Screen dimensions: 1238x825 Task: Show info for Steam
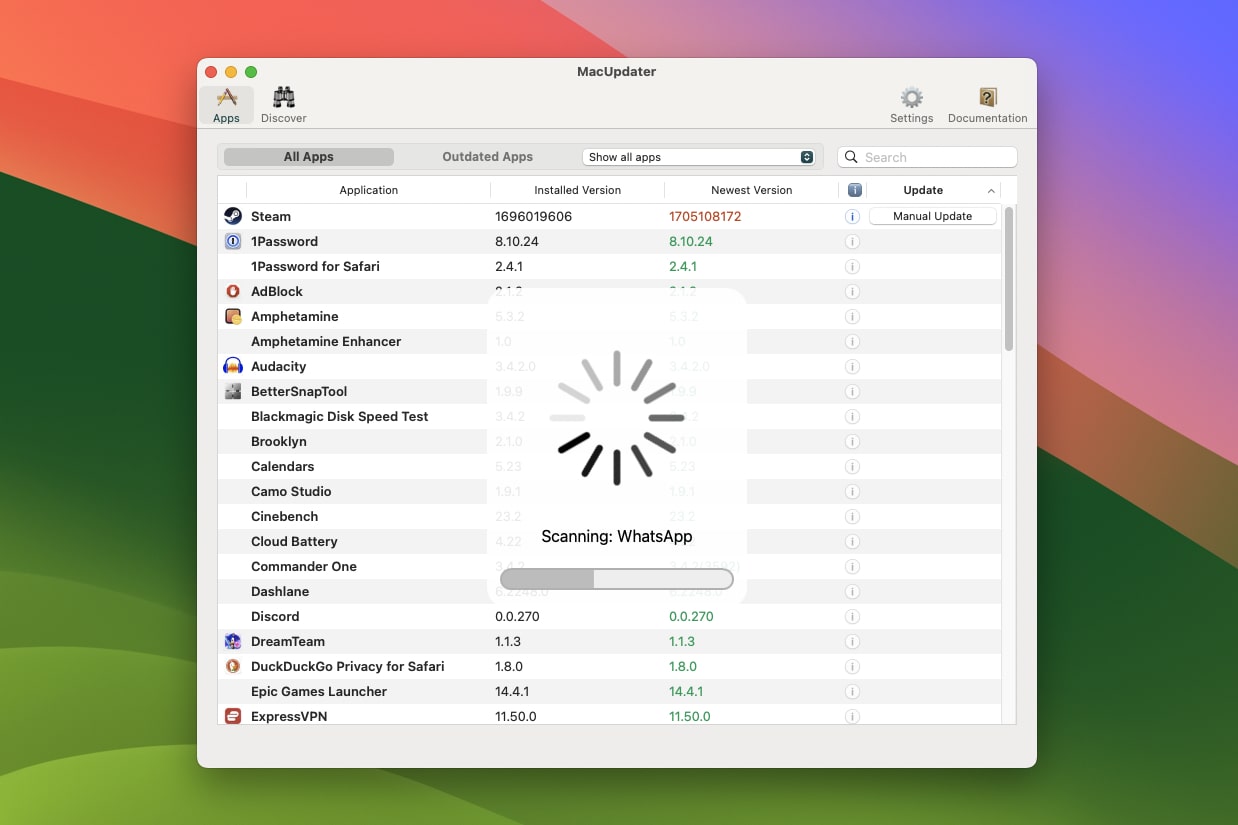[x=853, y=216]
